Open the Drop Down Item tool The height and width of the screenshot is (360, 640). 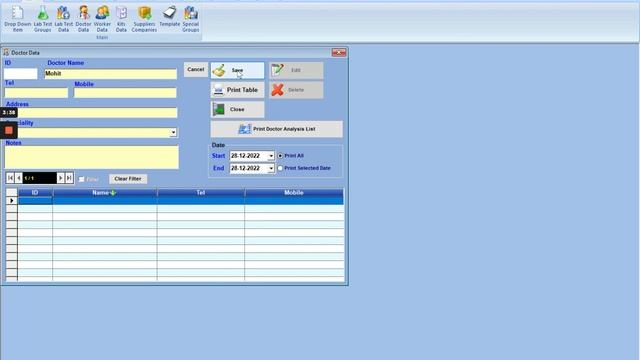(x=18, y=19)
